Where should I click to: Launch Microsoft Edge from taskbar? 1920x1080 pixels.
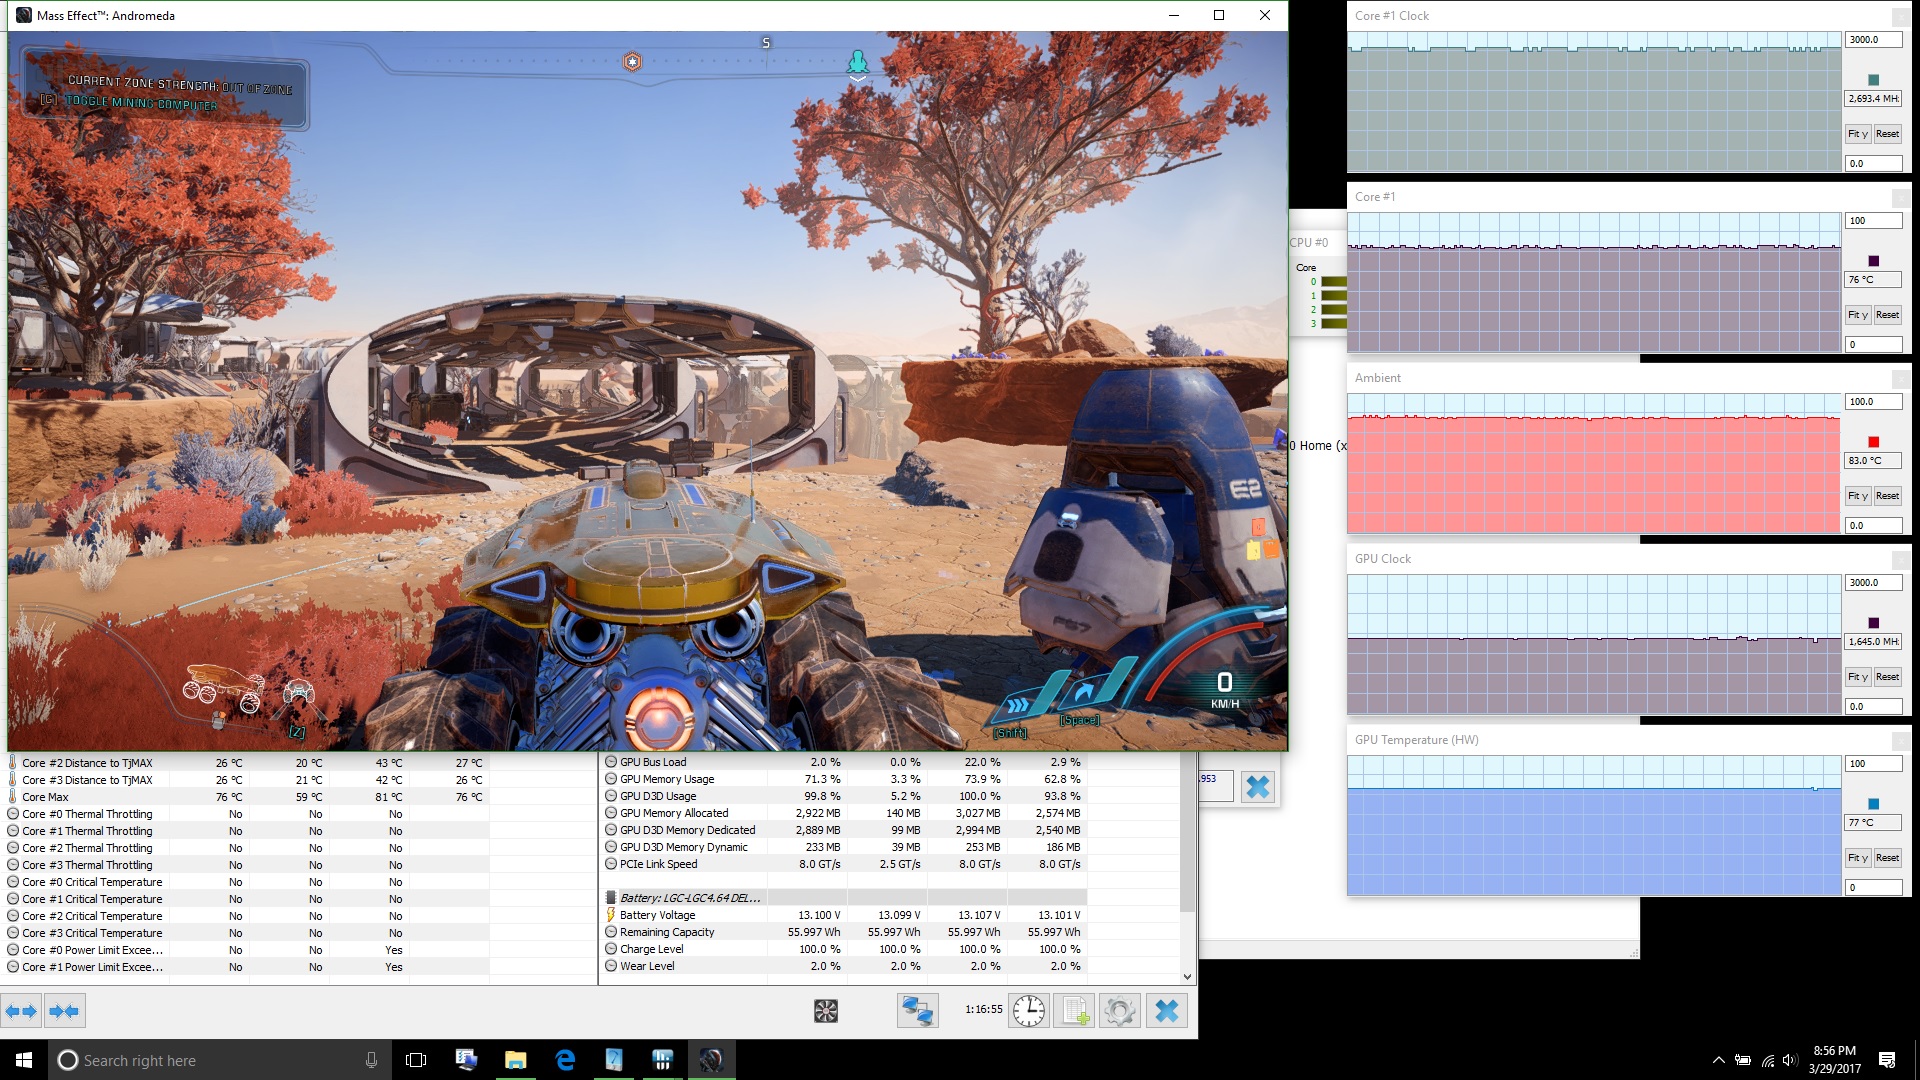pyautogui.click(x=565, y=1060)
